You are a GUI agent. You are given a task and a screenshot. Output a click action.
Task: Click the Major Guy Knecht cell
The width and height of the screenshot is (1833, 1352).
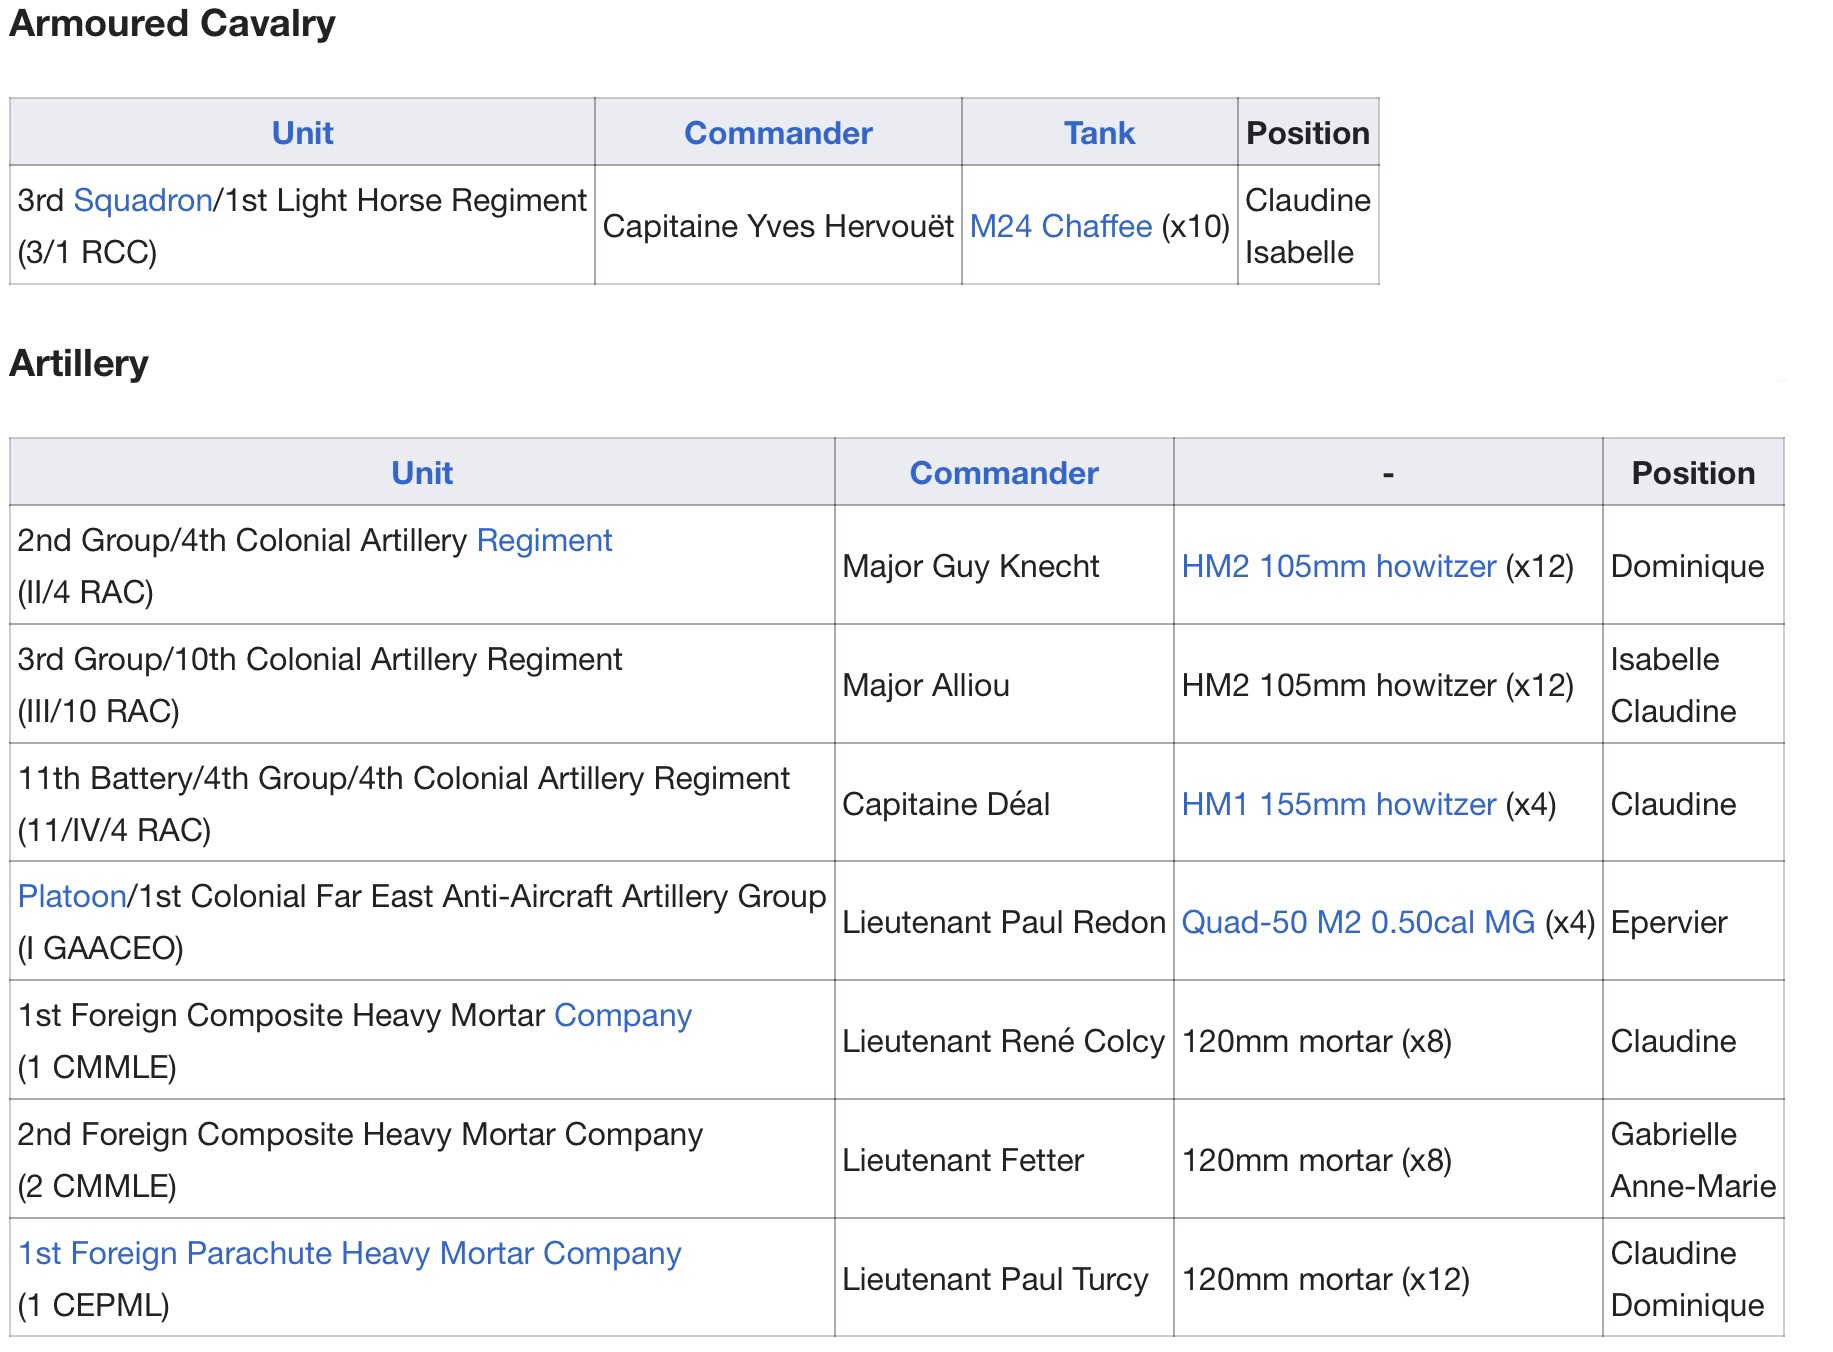[x=970, y=566]
